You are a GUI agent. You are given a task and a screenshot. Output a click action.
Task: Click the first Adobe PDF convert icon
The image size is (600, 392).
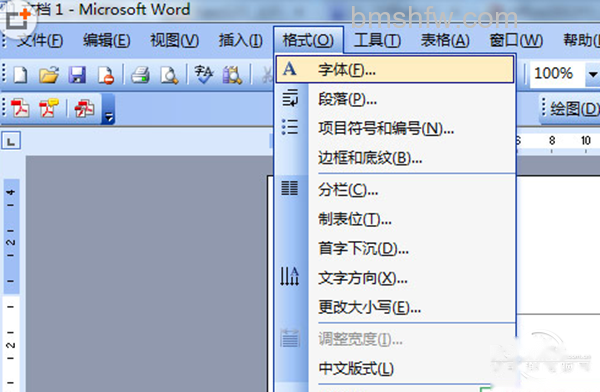pyautogui.click(x=20, y=108)
